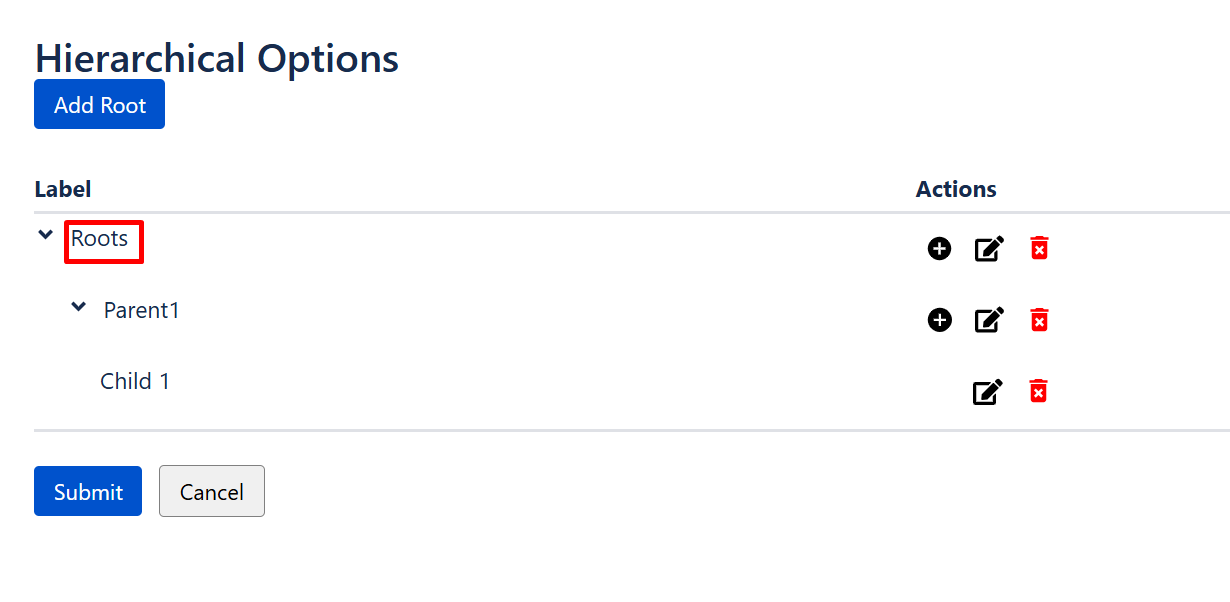
Task: Delete the Roots option
Action: coord(1038,248)
